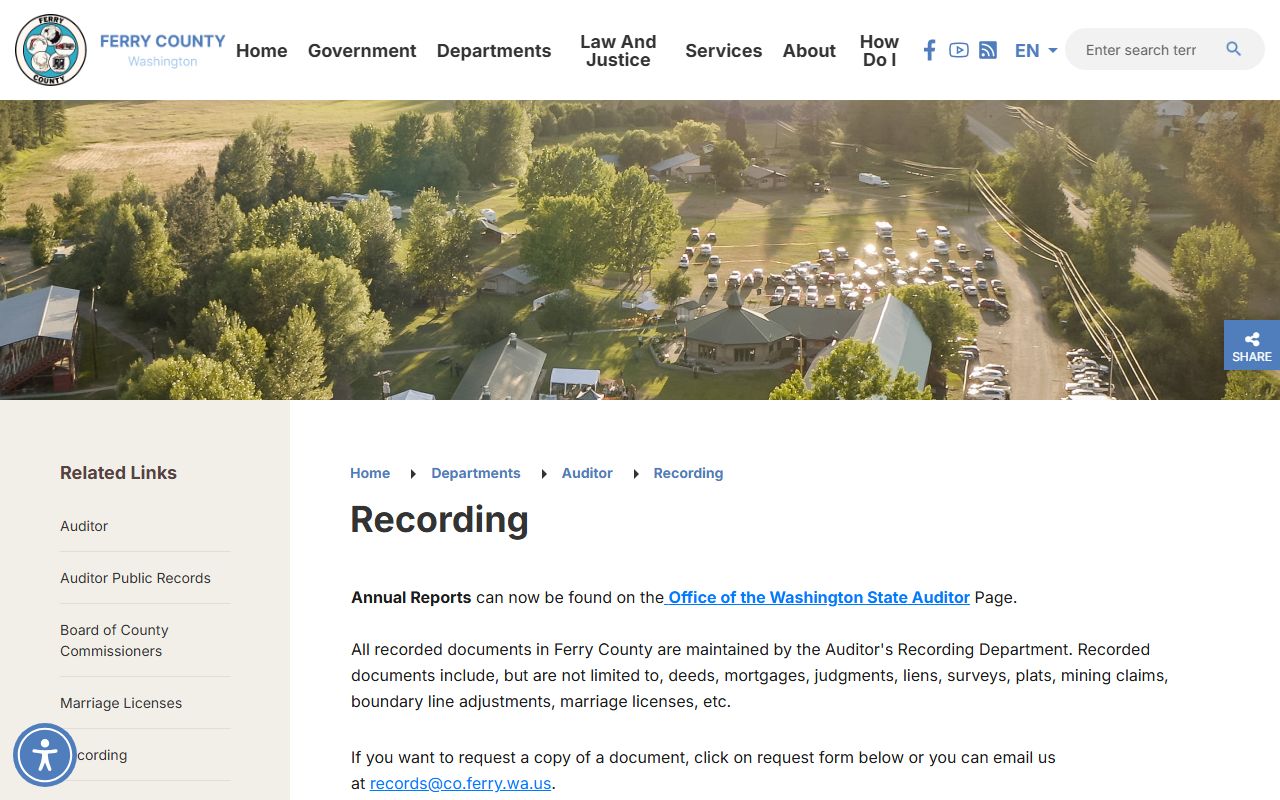Click in the Enter search term field

coord(1141,50)
